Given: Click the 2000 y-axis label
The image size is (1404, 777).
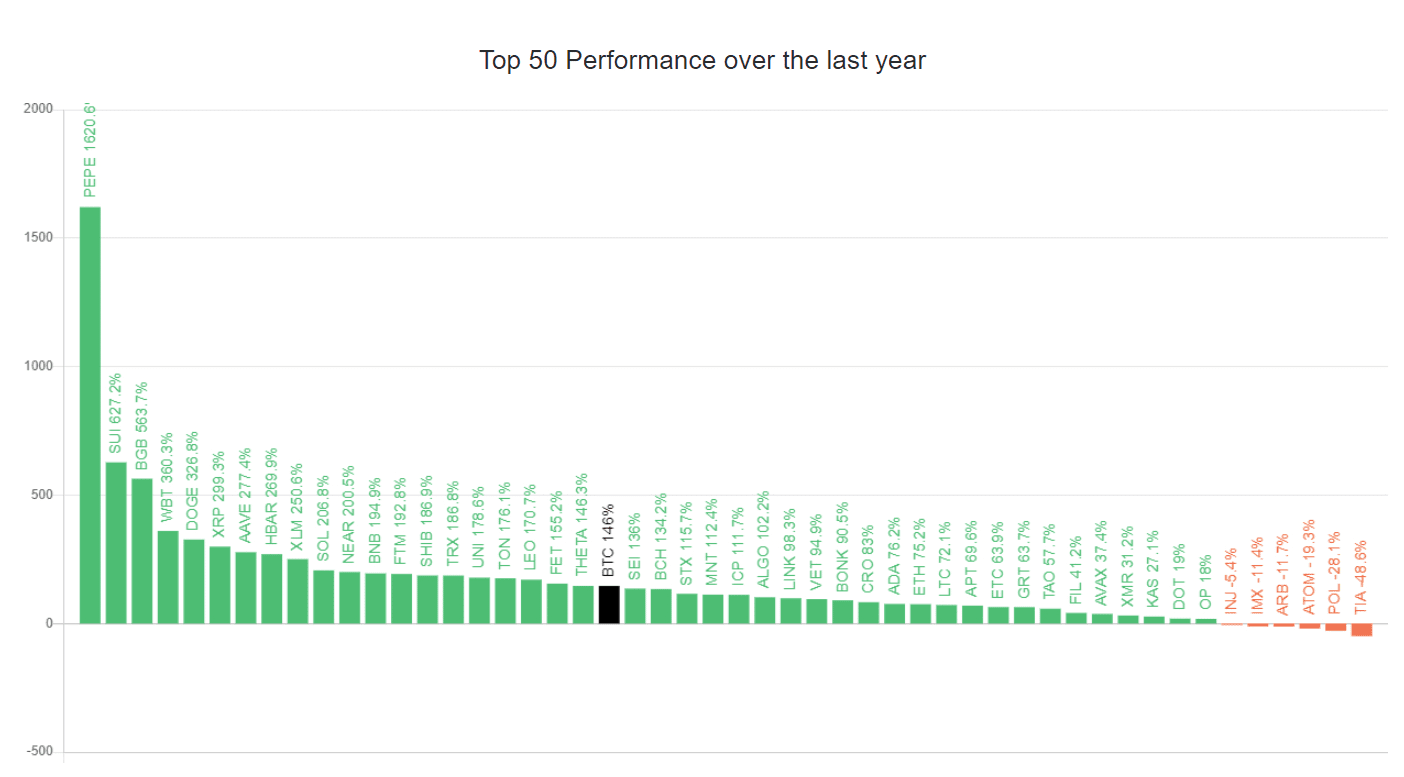Looking at the screenshot, I should click(38, 109).
